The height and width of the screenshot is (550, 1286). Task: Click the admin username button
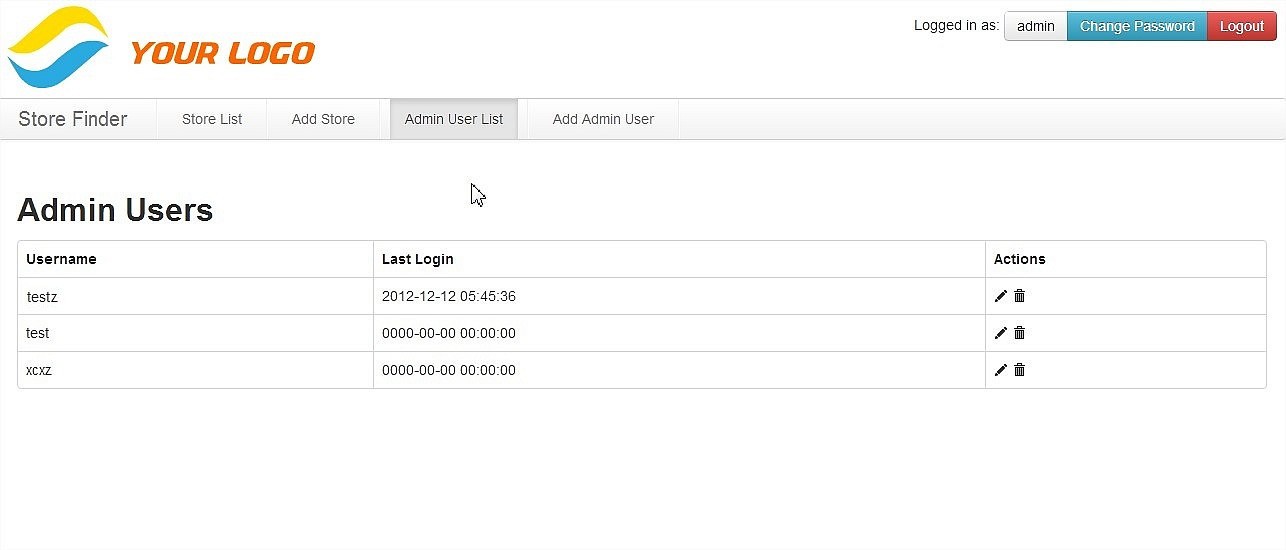click(x=1036, y=26)
